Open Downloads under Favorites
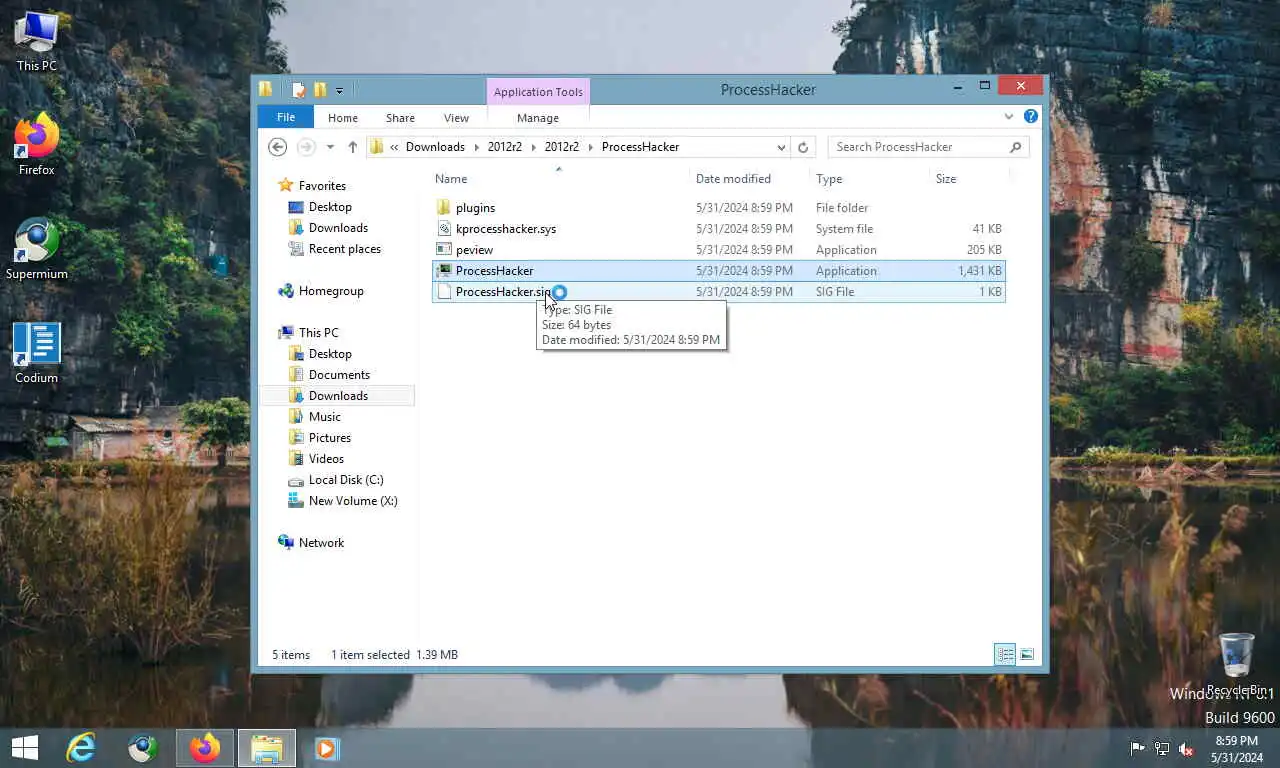 (338, 228)
